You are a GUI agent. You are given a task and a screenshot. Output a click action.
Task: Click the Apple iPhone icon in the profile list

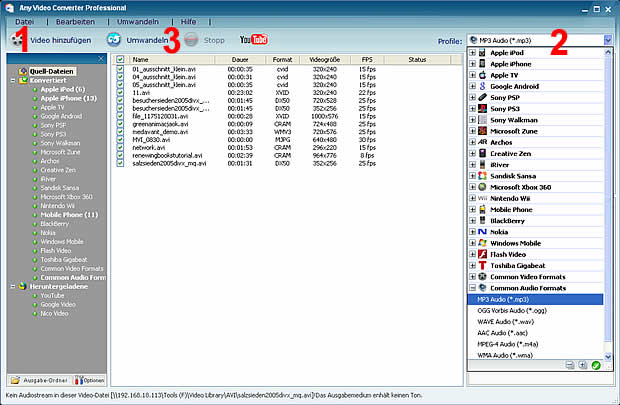(x=482, y=64)
